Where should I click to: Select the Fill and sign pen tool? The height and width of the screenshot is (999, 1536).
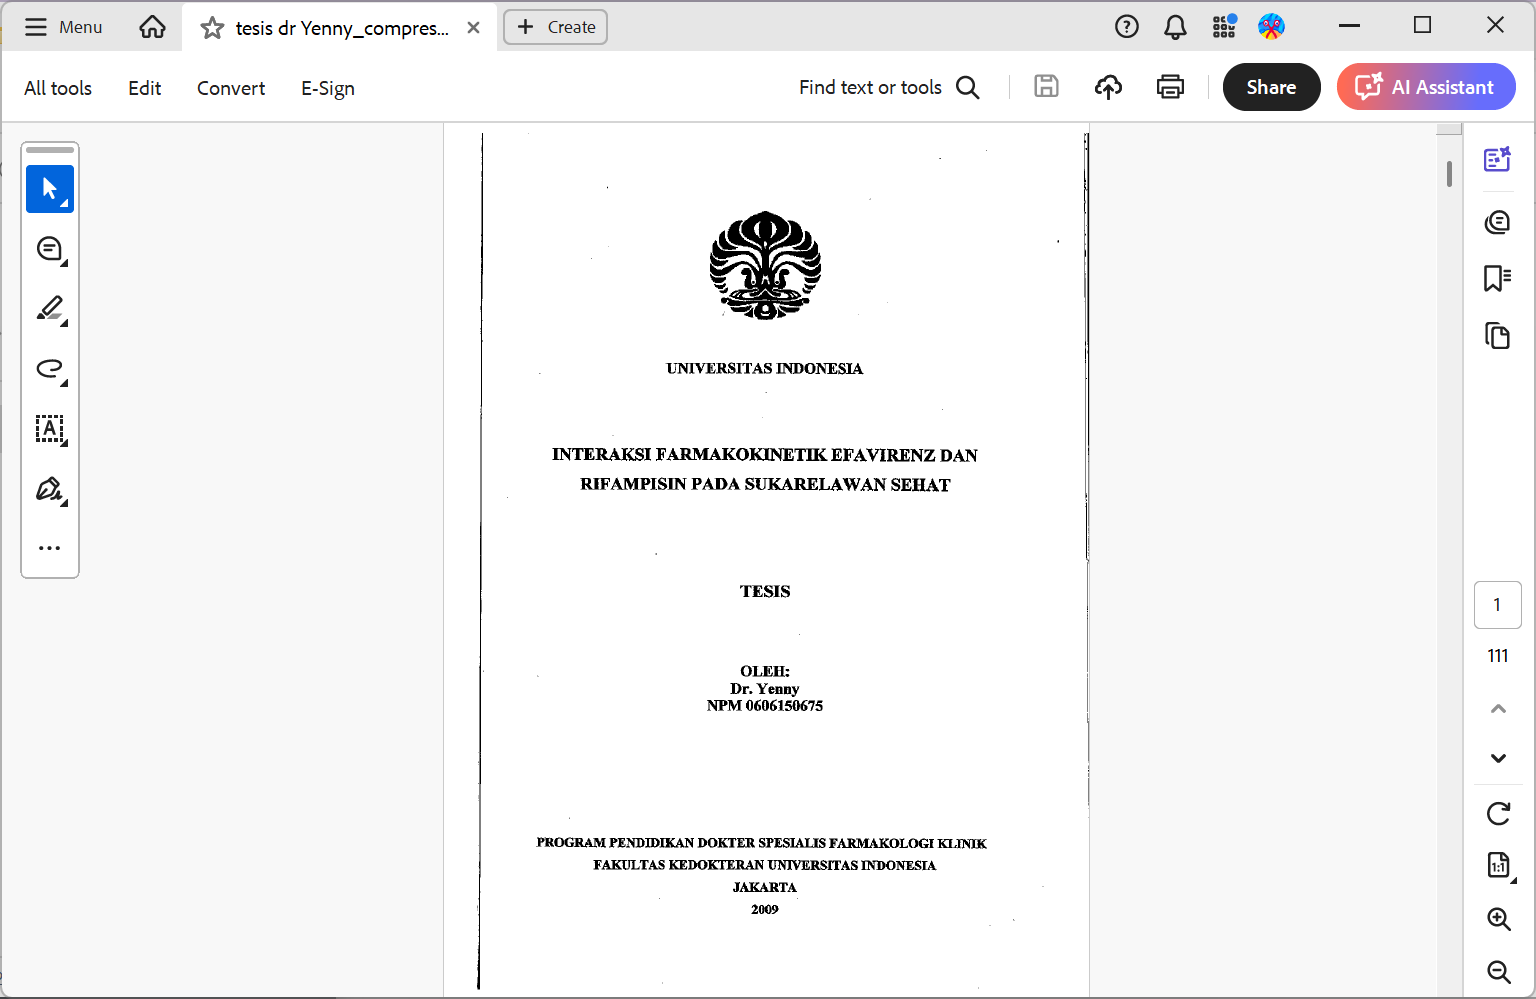click(x=50, y=489)
